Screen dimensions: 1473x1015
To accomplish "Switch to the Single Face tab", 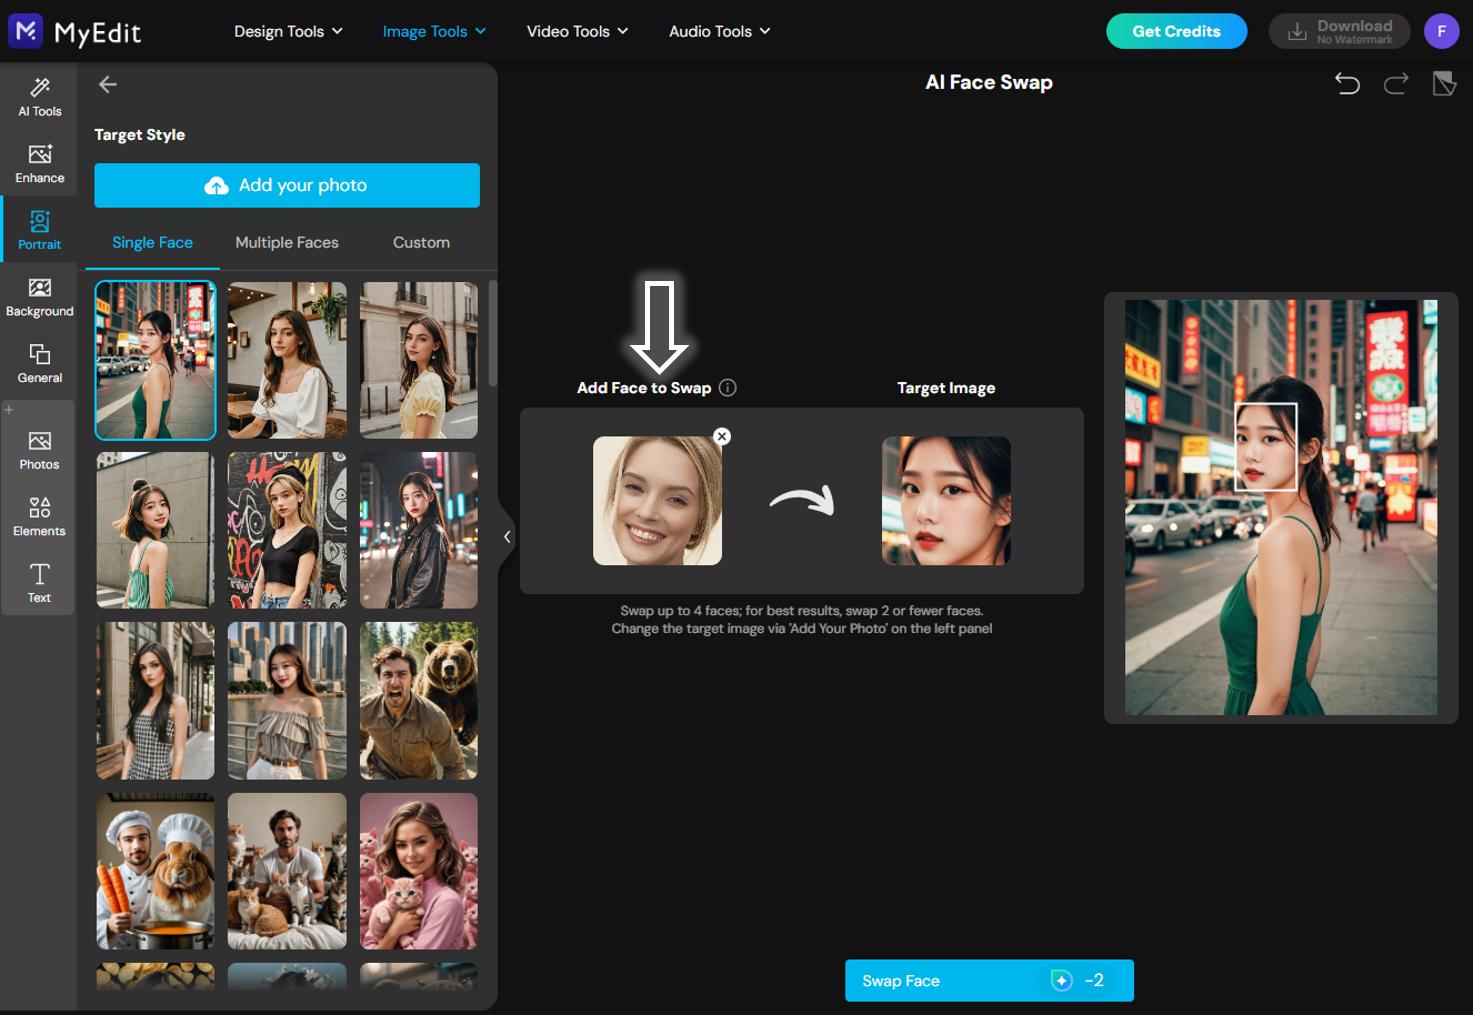I will tap(152, 243).
